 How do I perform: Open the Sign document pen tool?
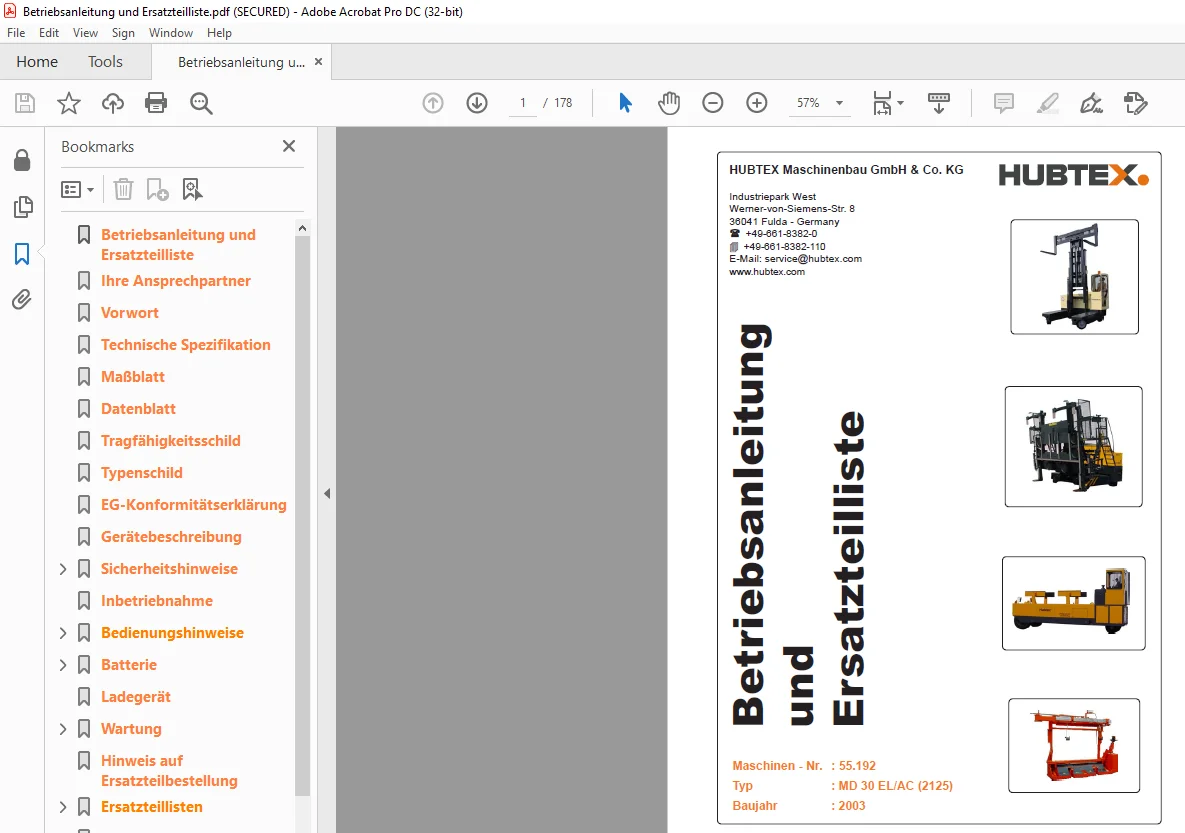[x=1091, y=103]
